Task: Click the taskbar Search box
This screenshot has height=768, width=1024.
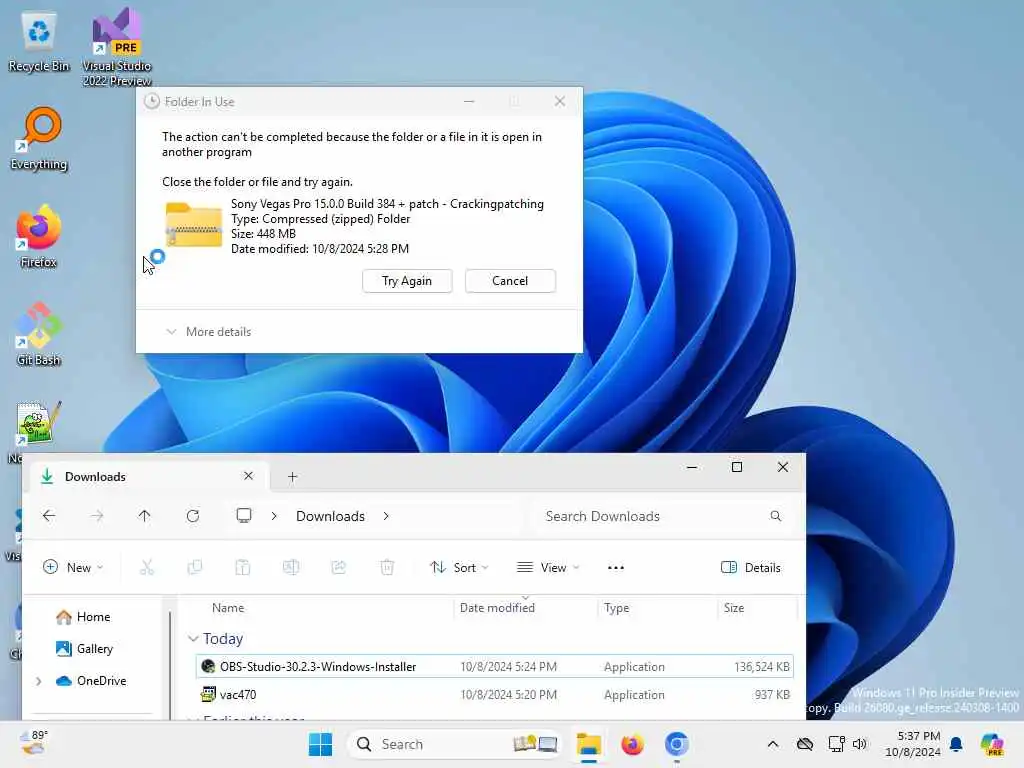Action: [455, 744]
